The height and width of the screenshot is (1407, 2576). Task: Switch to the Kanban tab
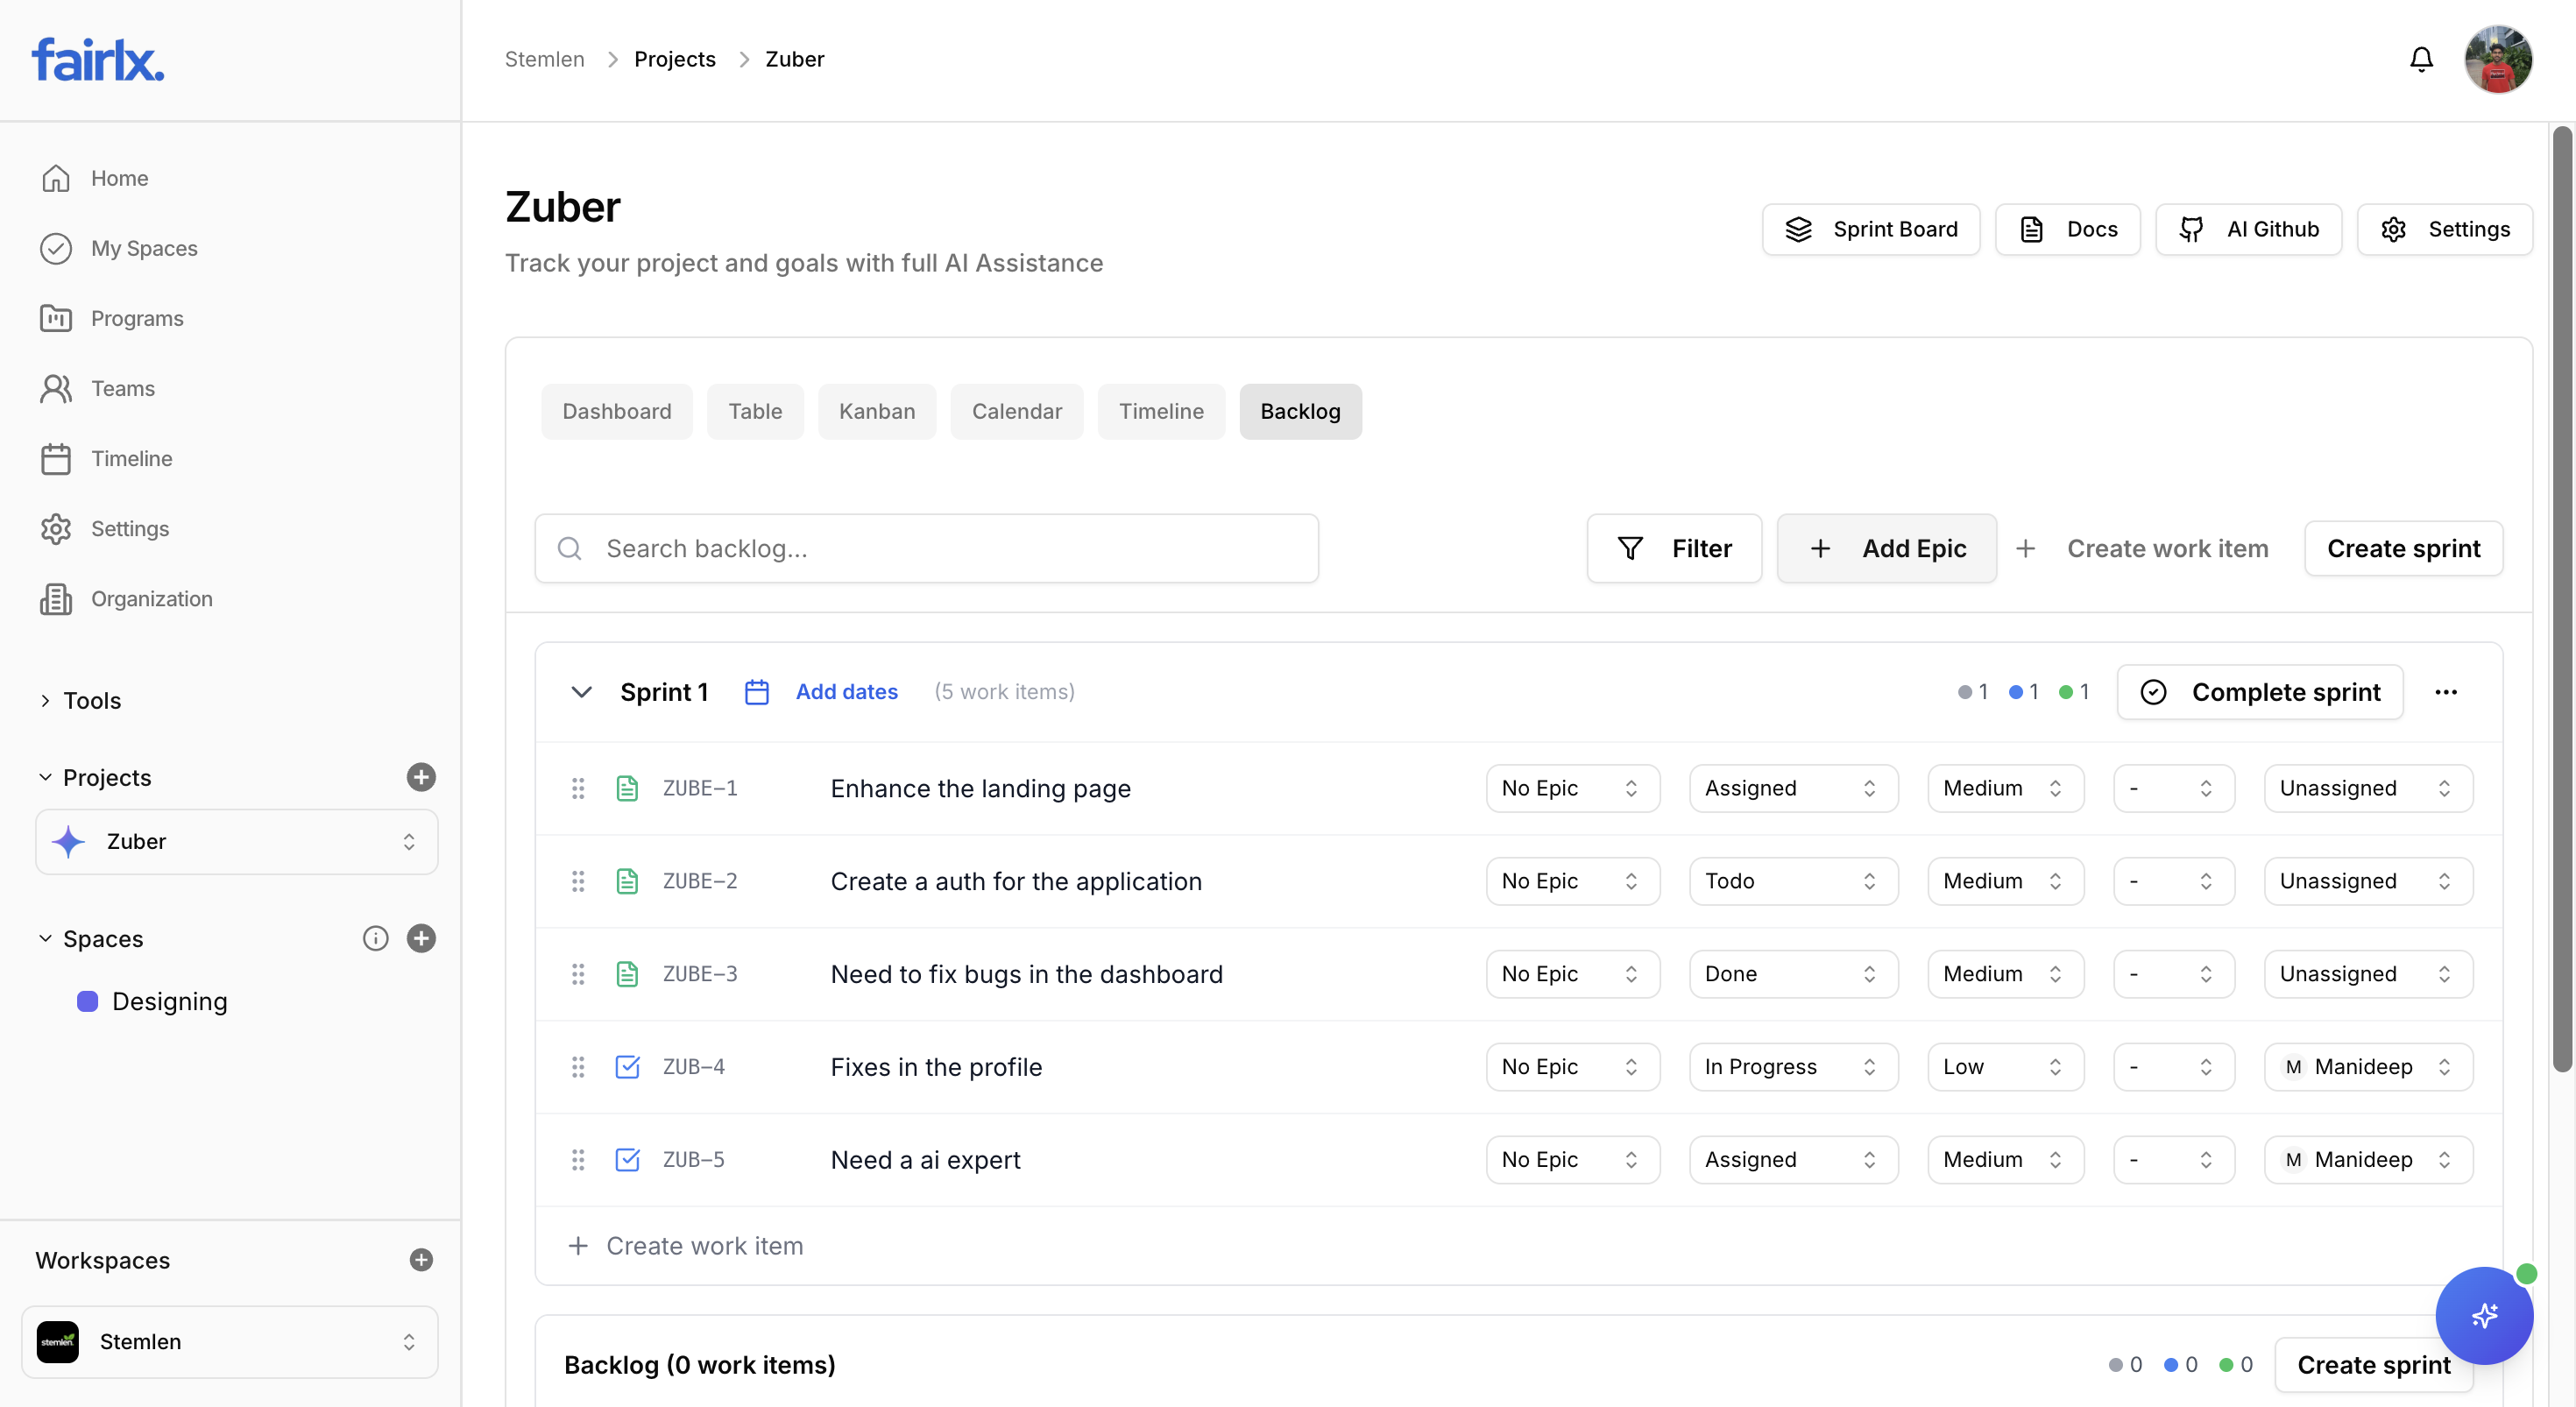(877, 411)
